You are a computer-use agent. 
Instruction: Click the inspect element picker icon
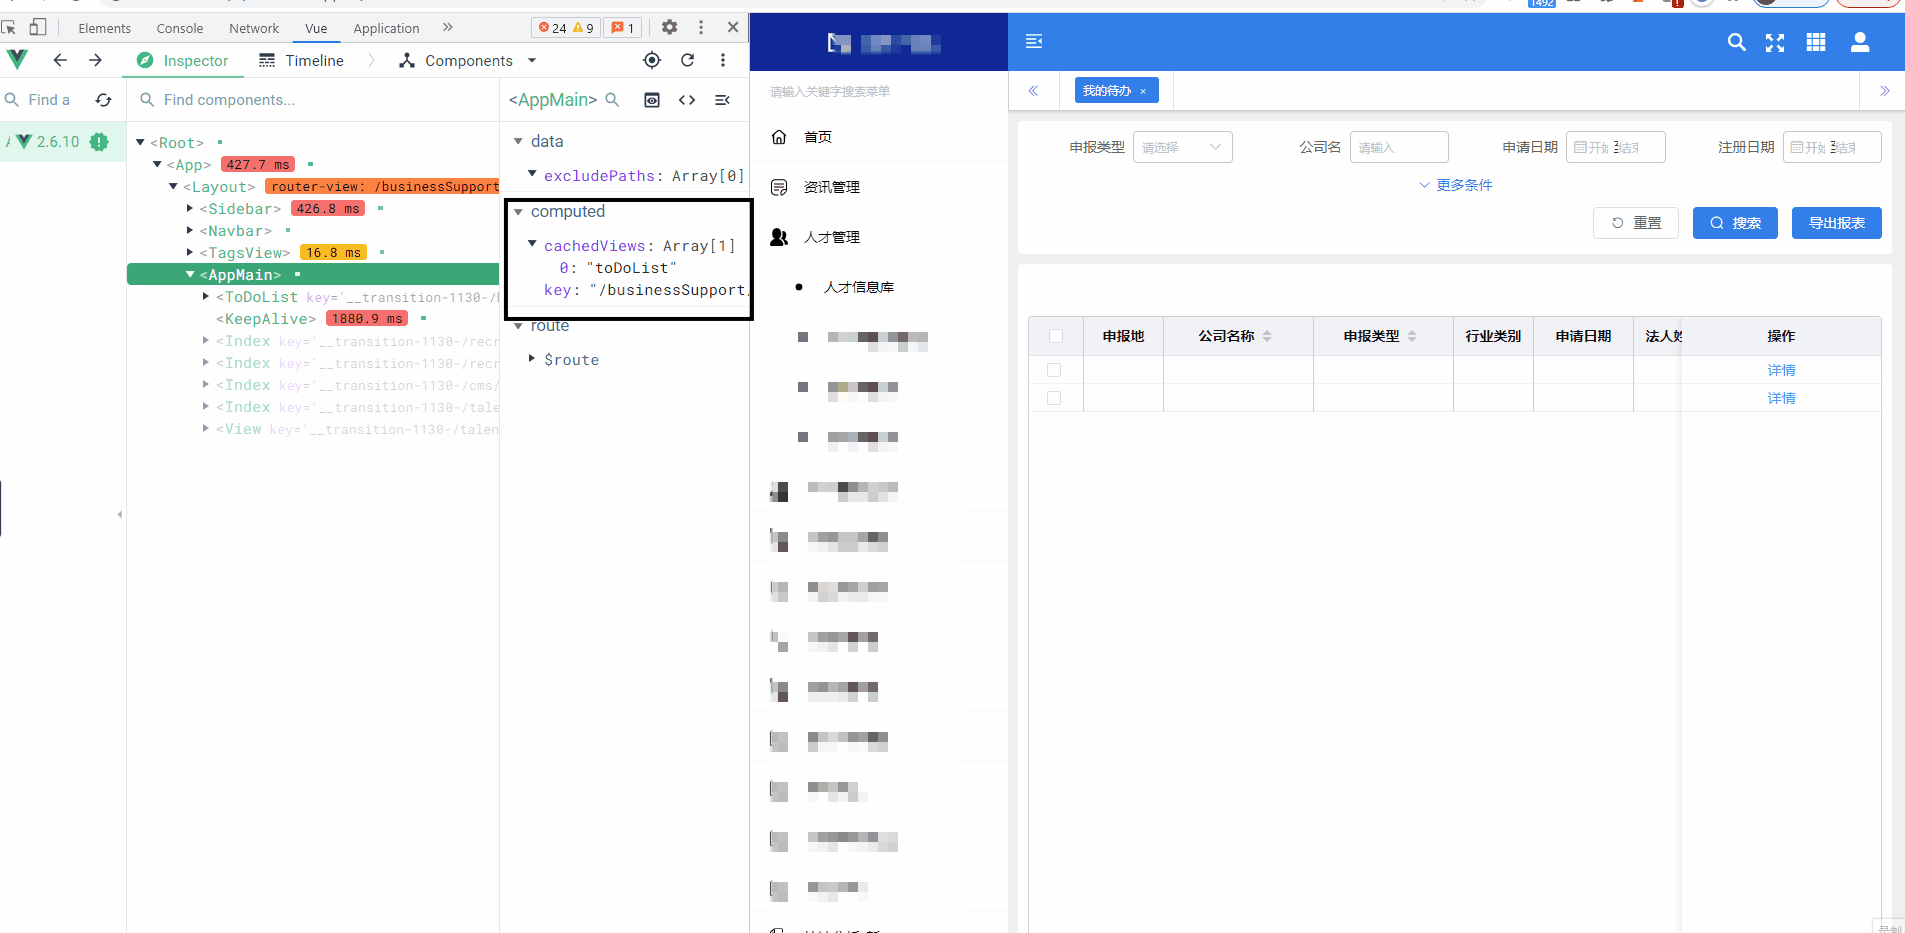[9, 27]
